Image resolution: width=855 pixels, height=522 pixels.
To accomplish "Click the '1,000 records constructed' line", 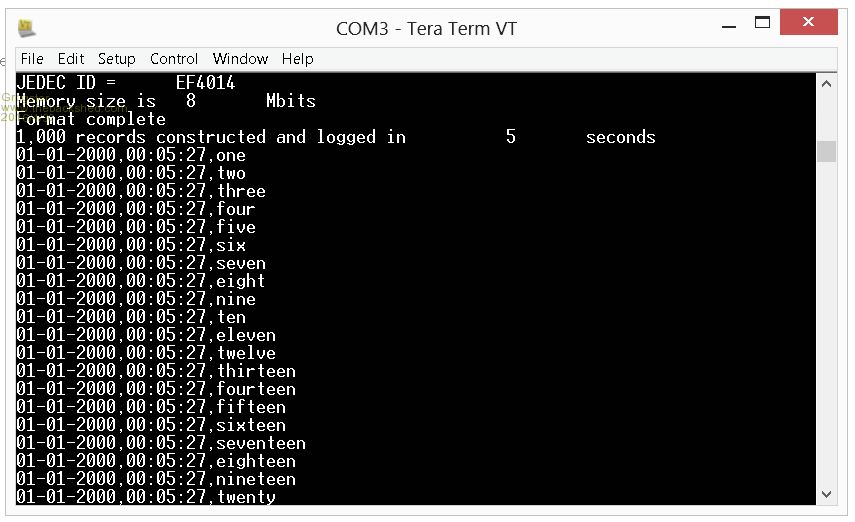I will [336, 137].
